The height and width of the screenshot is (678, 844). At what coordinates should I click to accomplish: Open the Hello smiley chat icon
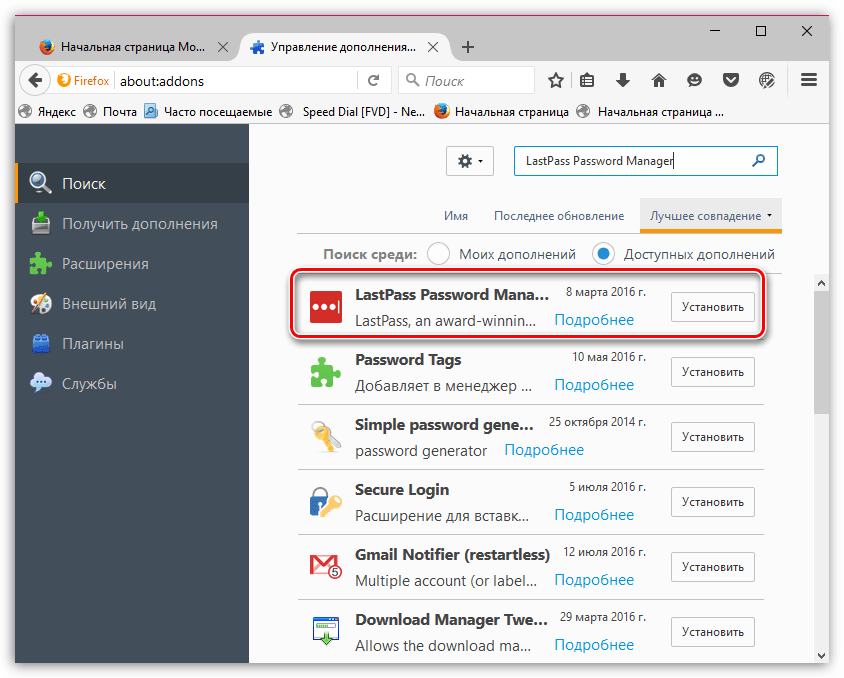[x=694, y=81]
